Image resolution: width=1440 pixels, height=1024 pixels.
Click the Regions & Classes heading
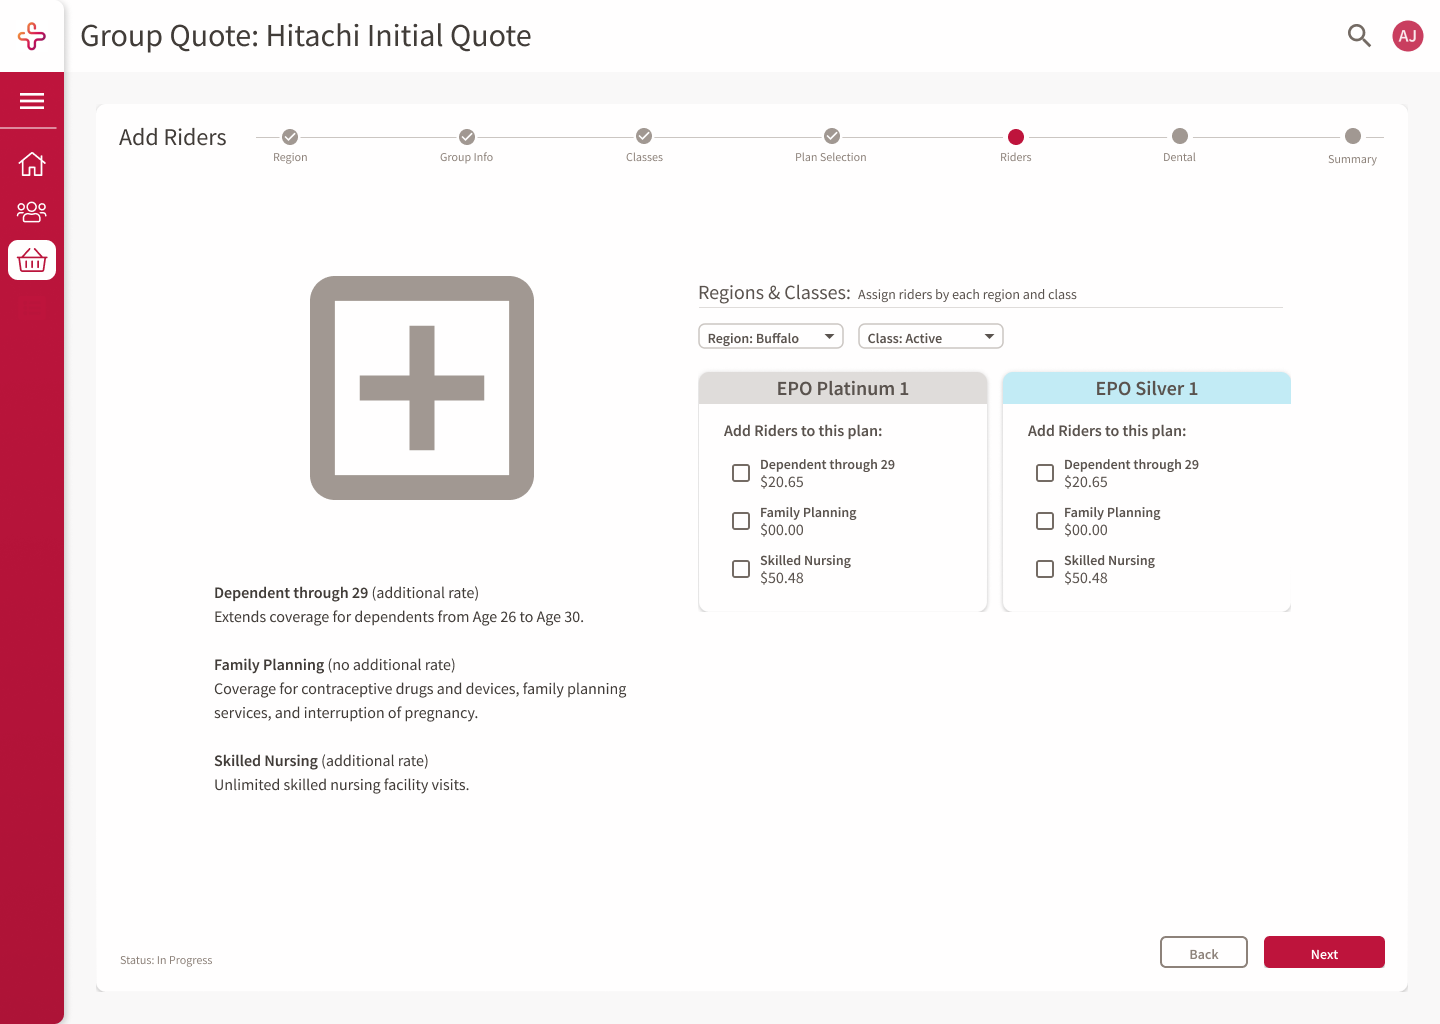774,293
